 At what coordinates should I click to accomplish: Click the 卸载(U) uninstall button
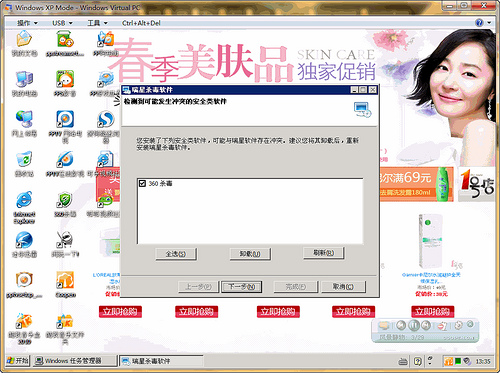click(x=250, y=254)
